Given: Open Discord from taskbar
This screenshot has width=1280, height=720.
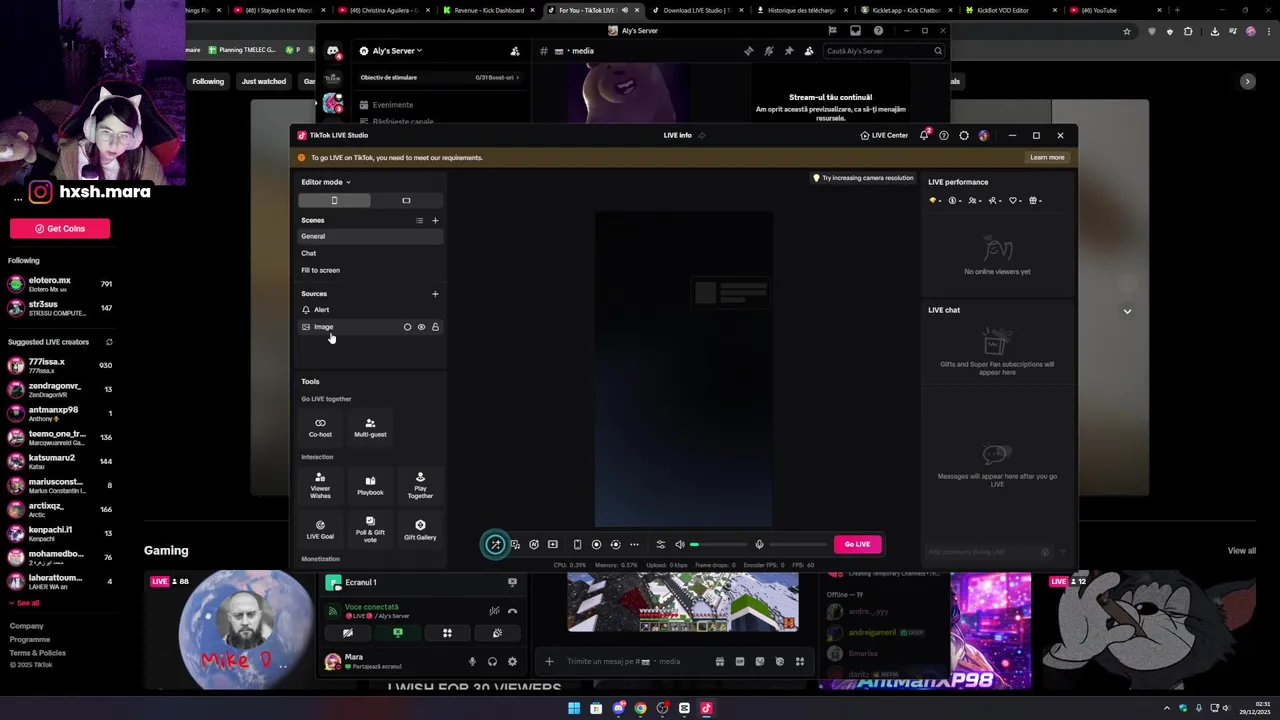Looking at the screenshot, I should [x=618, y=708].
